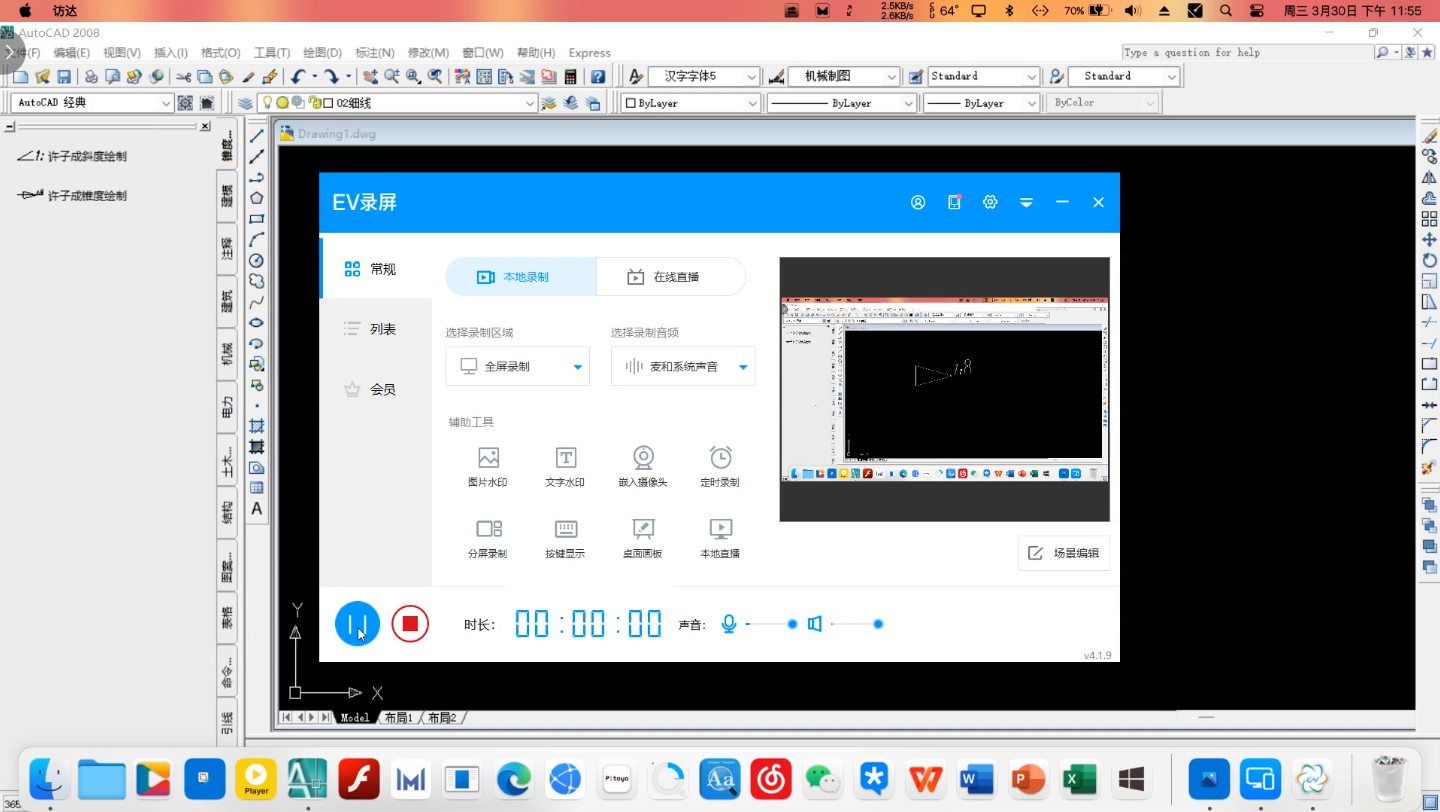1440x812 pixels.
Task: Switch to the 在线直播 tab
Action: pyautogui.click(x=671, y=277)
